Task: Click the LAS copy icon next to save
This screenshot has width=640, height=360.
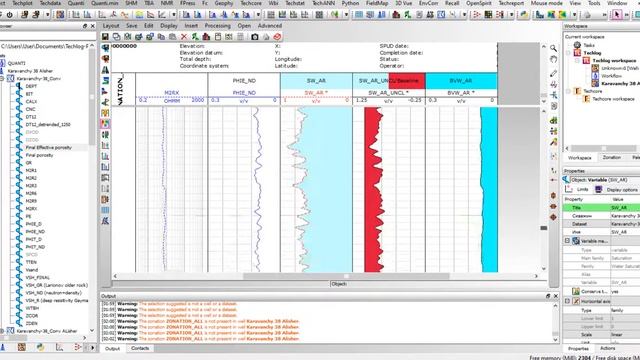Action: click(x=116, y=37)
